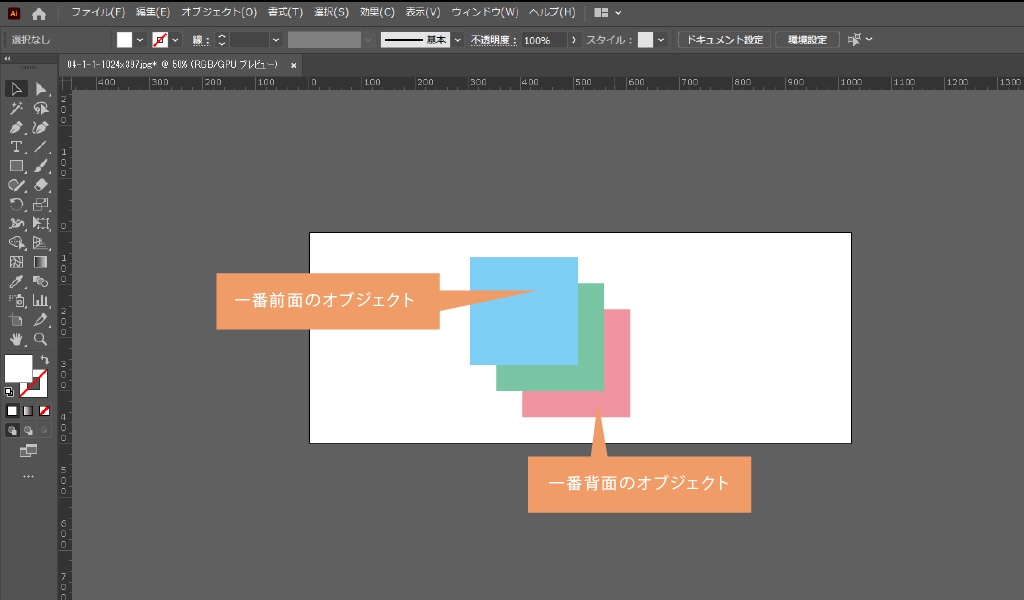1024x600 pixels.
Task: Switch to the Hand tool
Action: click(x=16, y=339)
